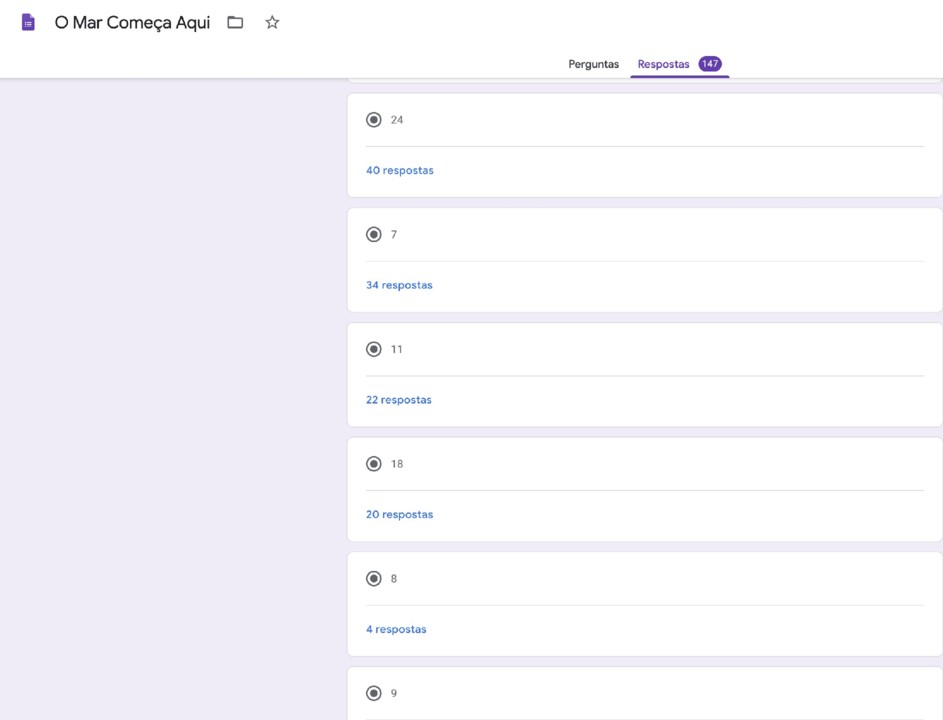Select the radio button for option 8
The image size is (943, 720).
coord(374,579)
